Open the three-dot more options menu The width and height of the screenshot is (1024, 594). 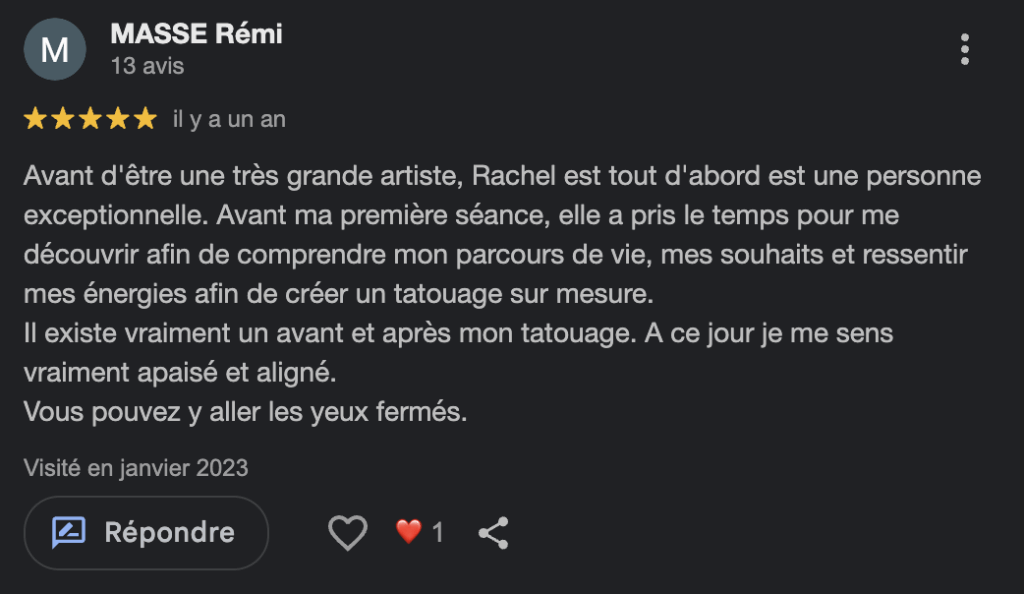point(964,49)
